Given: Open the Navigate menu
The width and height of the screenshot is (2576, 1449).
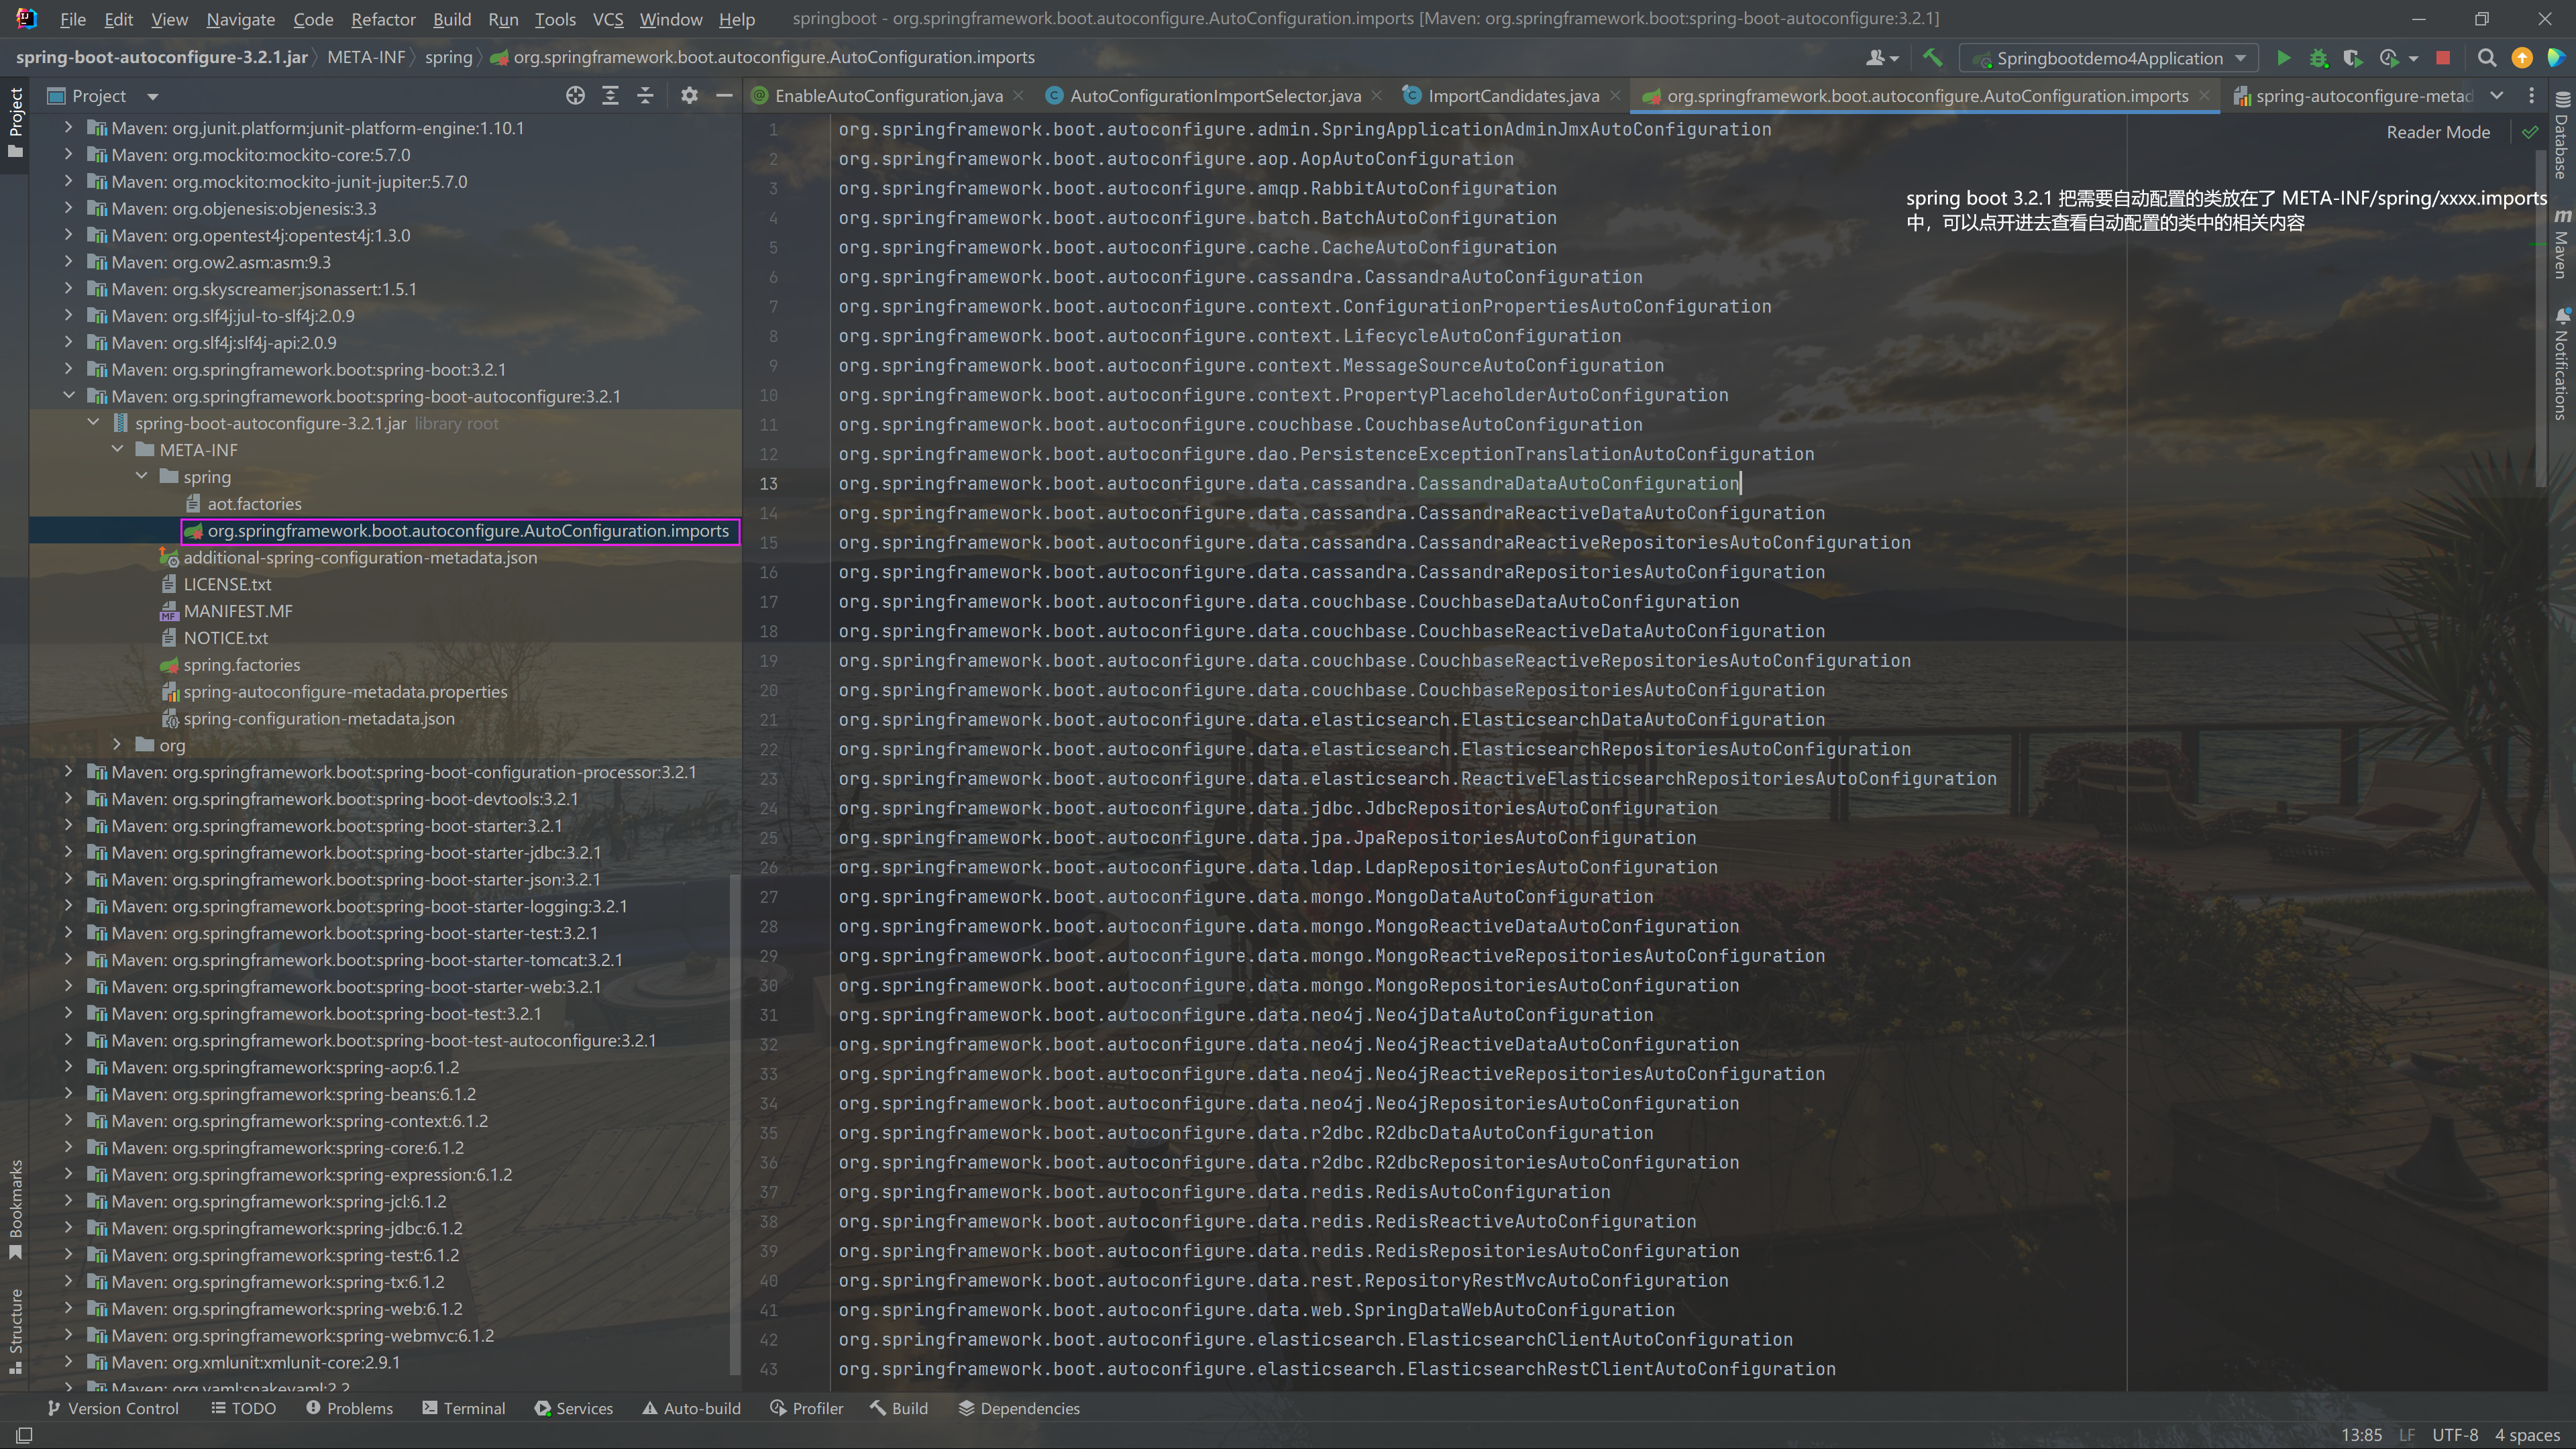Looking at the screenshot, I should click(x=240, y=19).
